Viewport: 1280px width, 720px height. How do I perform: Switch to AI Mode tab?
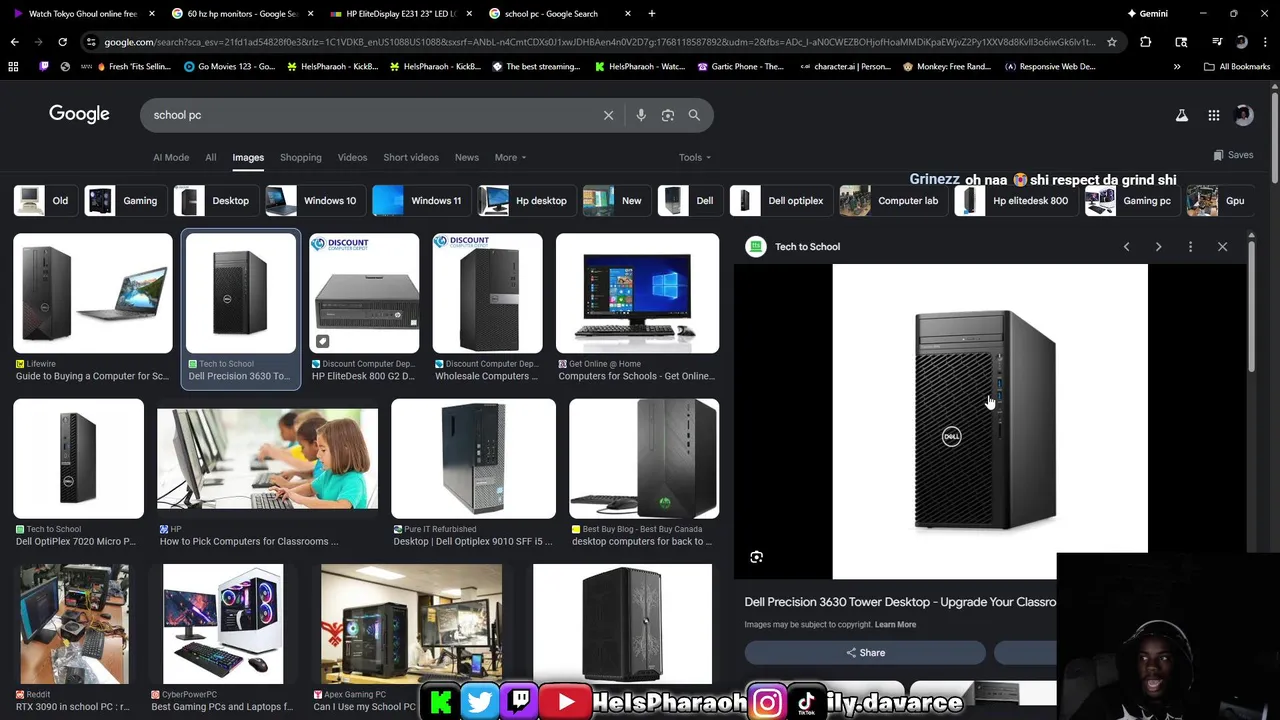click(x=171, y=157)
